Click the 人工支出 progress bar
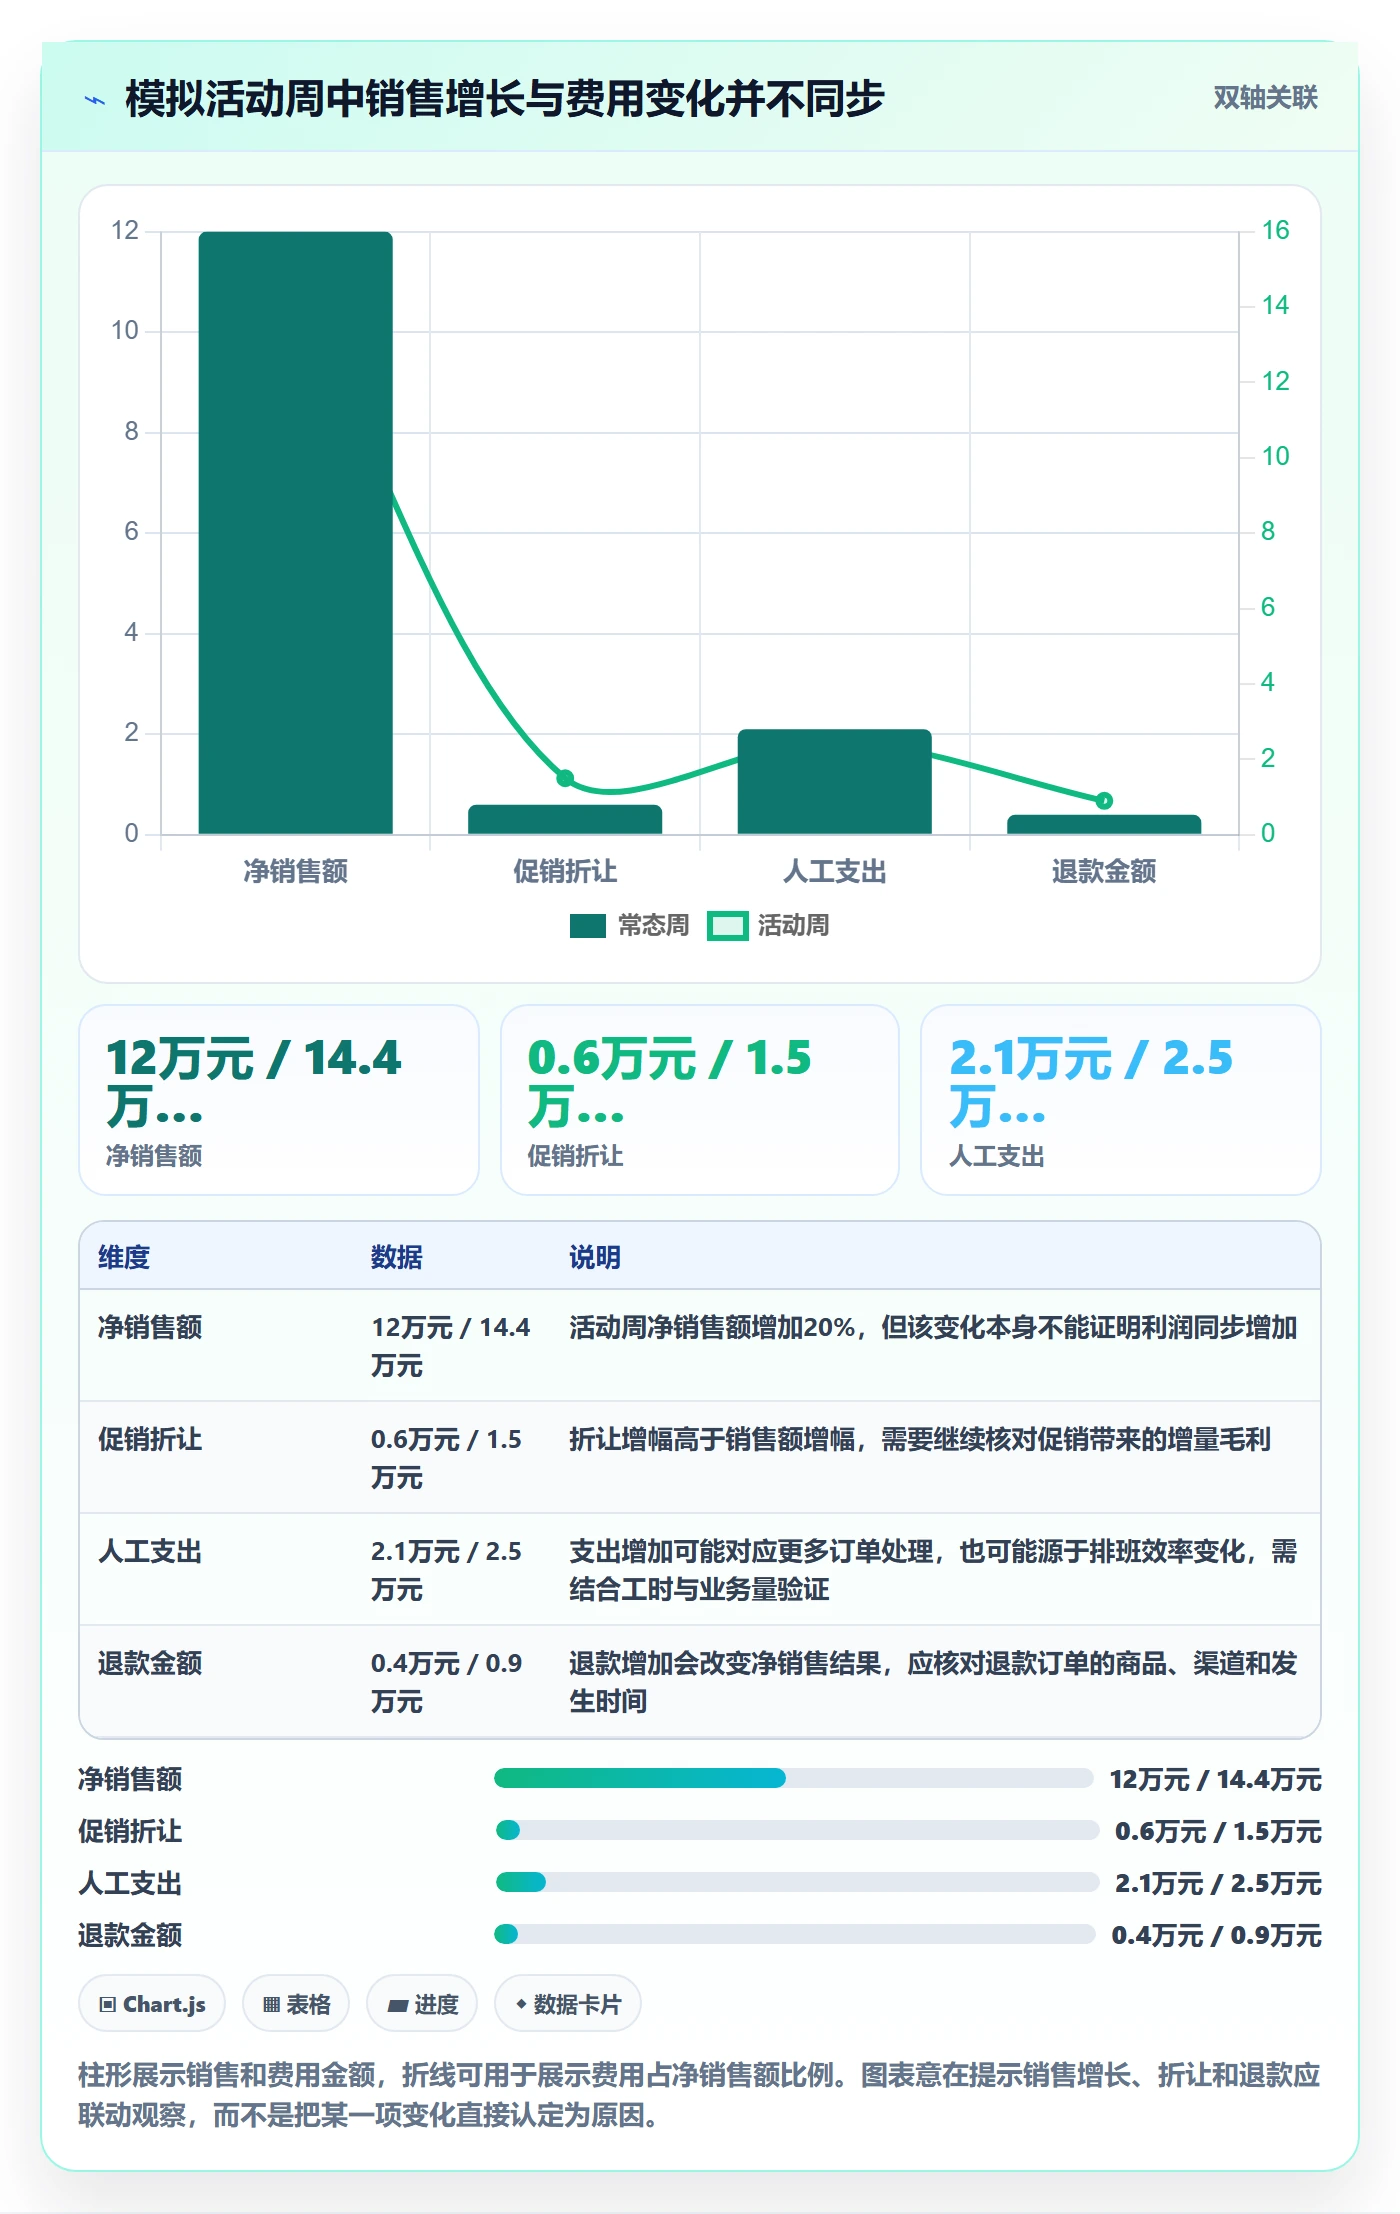This screenshot has height=2214, width=1400. pyautogui.click(x=797, y=1882)
